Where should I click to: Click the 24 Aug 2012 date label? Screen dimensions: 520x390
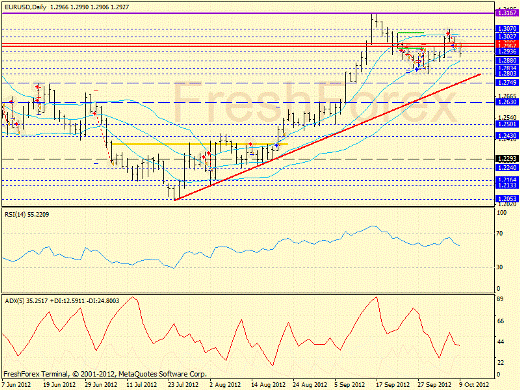[310, 384]
